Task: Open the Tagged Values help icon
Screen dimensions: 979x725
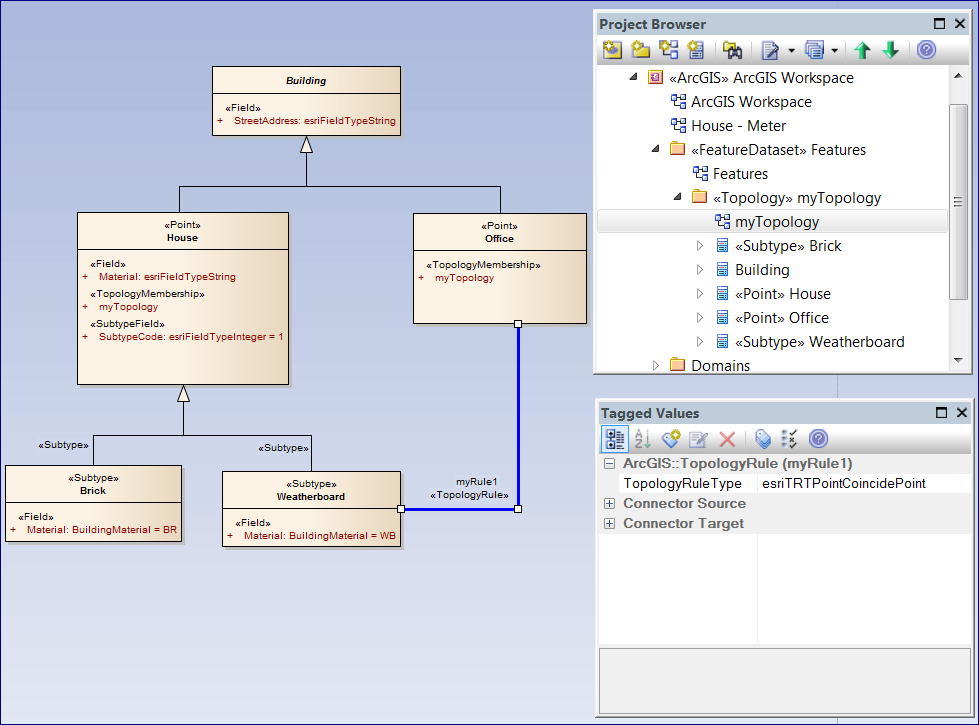Action: [x=818, y=439]
